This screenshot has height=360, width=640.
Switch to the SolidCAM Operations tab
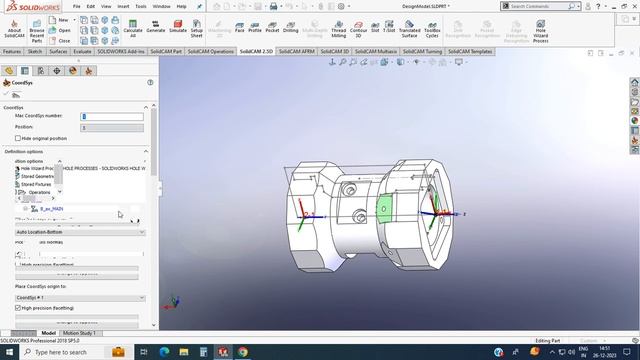click(210, 51)
